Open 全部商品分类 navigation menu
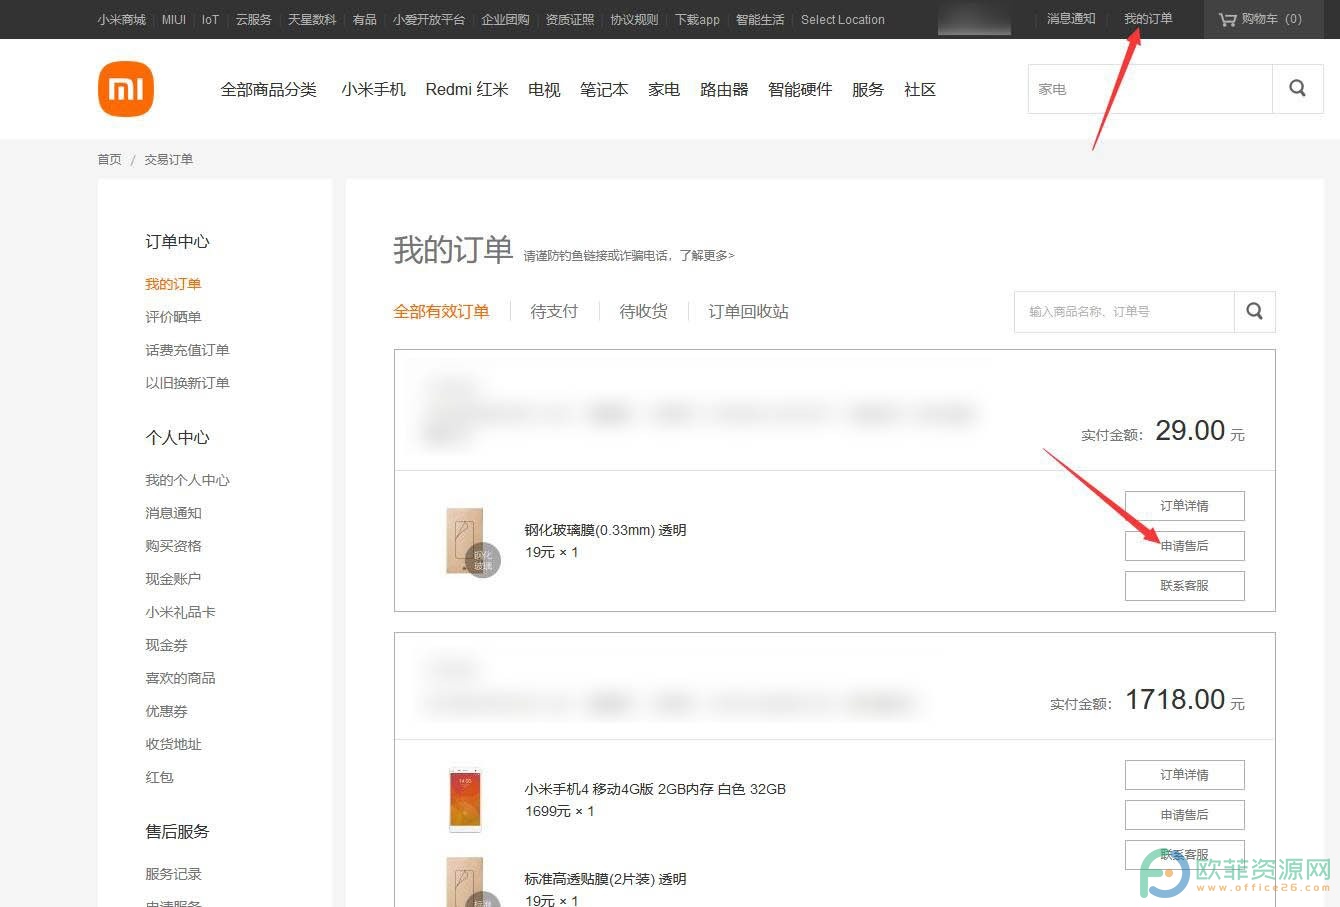Image resolution: width=1340 pixels, height=907 pixels. coord(268,90)
